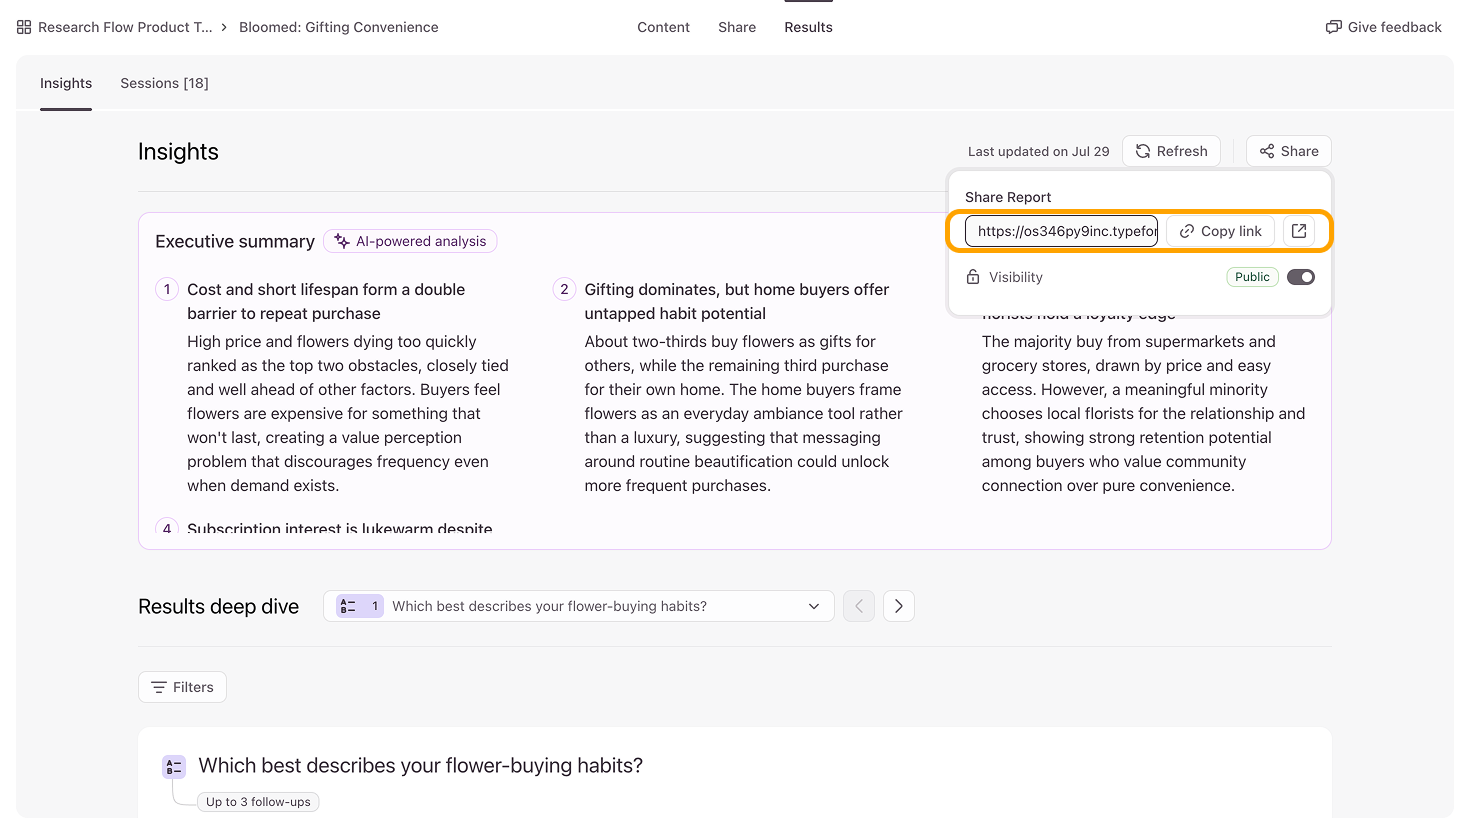Click the Up to 3 follow-ups tag
The width and height of the screenshot is (1470, 834).
pyautogui.click(x=259, y=802)
